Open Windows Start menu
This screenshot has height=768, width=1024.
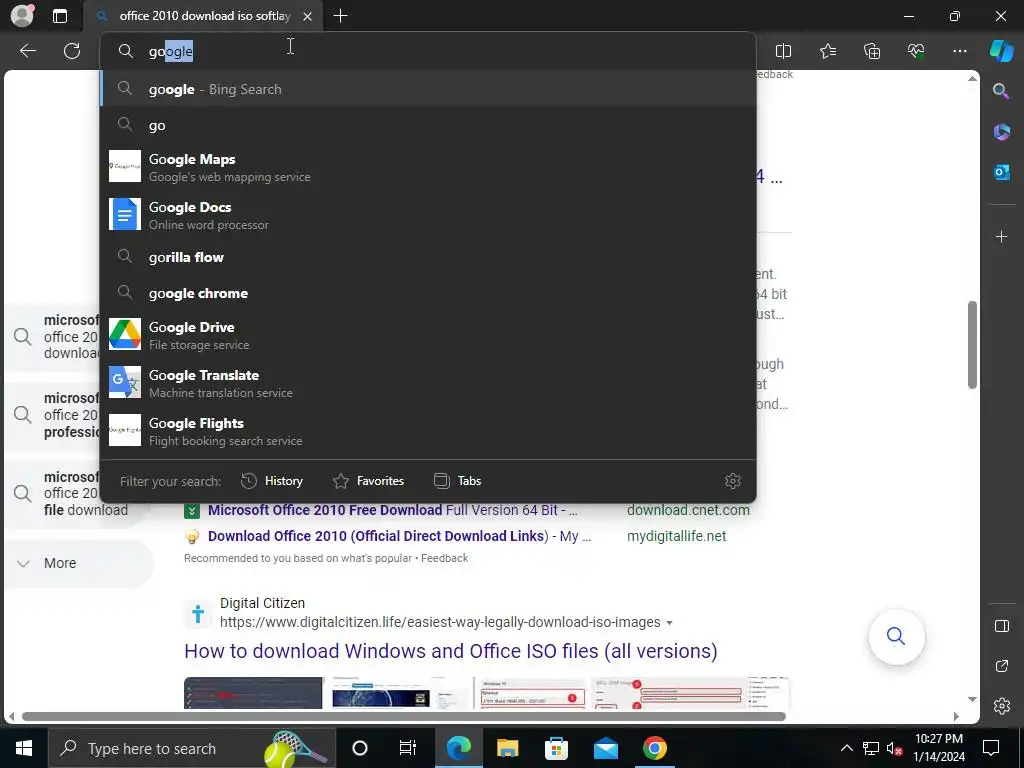24,748
